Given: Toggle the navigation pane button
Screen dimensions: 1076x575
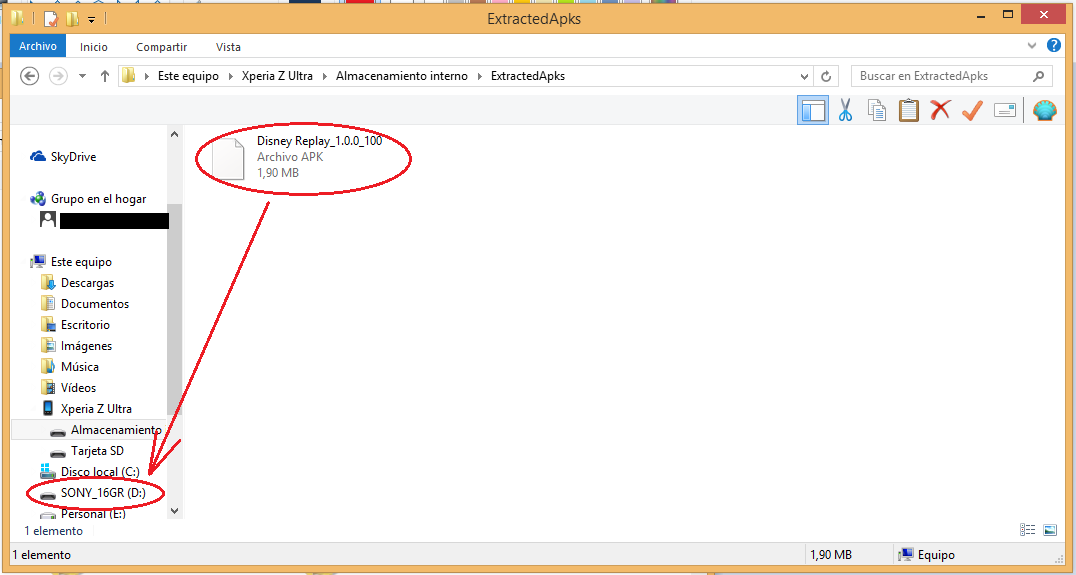Looking at the screenshot, I should click(812, 110).
